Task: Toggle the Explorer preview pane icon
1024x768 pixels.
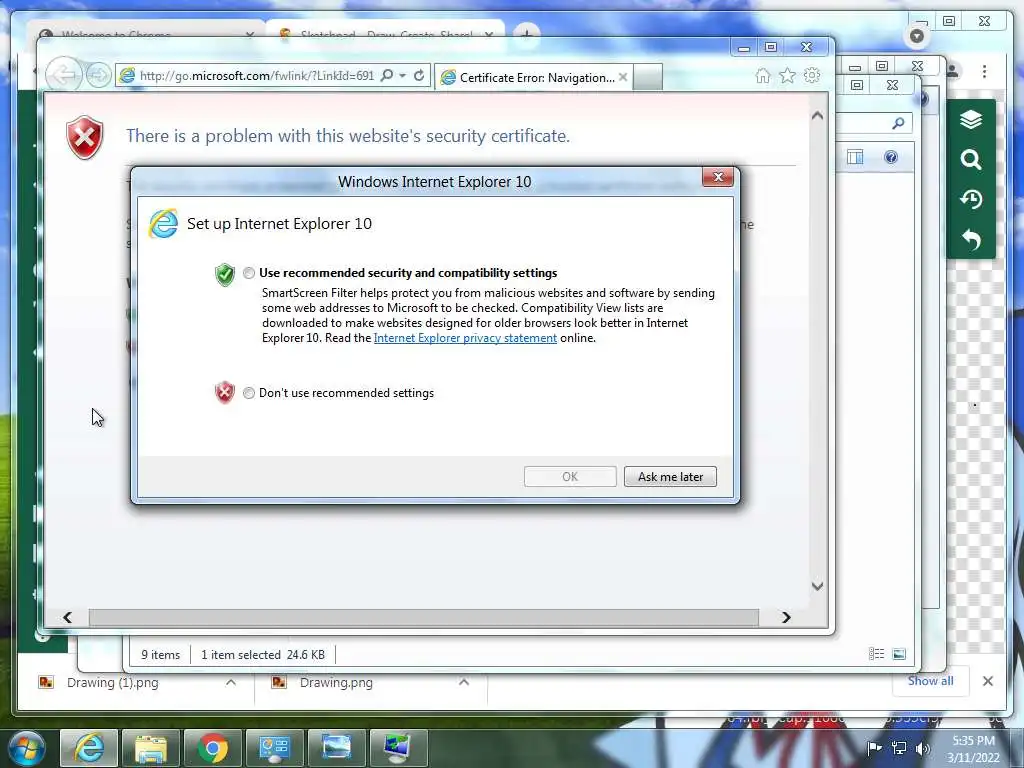Action: coord(855,157)
